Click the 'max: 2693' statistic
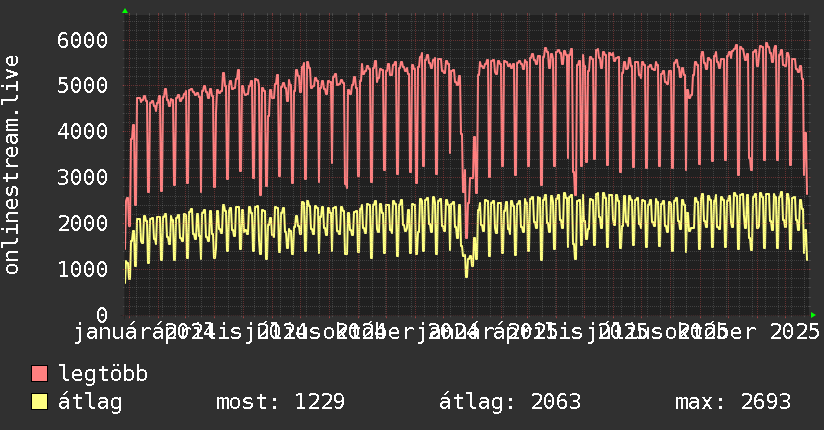Viewport: 824px width, 430px height. [x=733, y=402]
